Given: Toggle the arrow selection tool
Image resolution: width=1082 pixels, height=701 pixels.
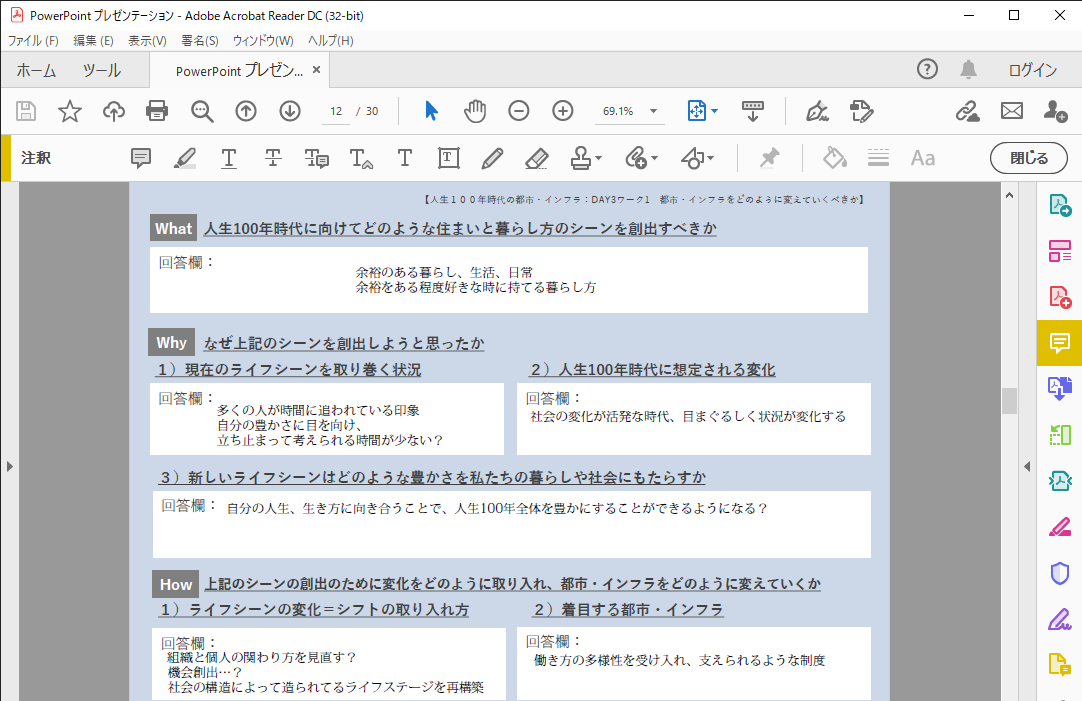Looking at the screenshot, I should tap(431, 111).
